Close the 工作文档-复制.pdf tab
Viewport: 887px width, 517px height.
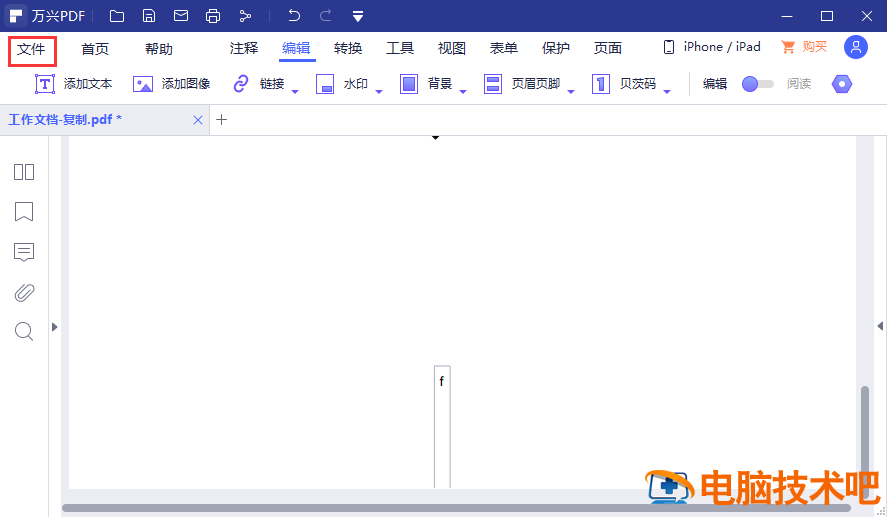(x=197, y=120)
